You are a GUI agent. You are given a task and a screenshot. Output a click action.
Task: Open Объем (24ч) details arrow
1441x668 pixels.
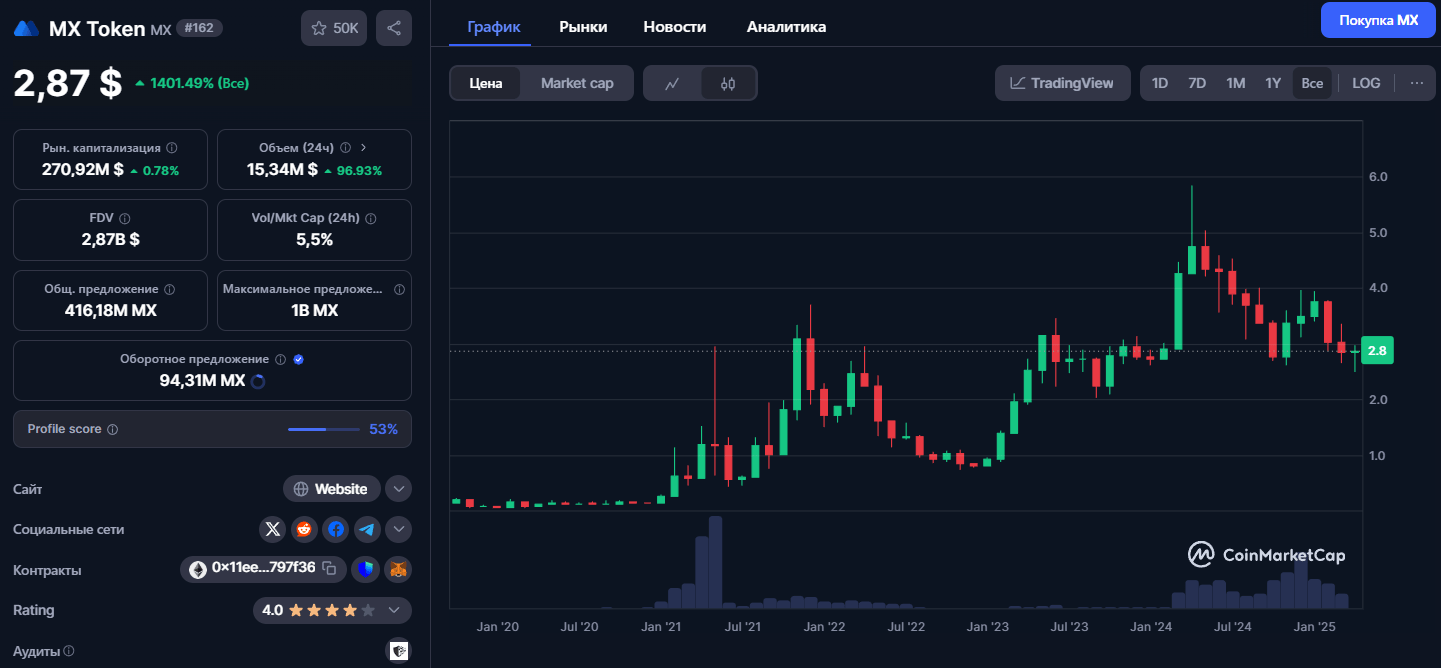363,148
